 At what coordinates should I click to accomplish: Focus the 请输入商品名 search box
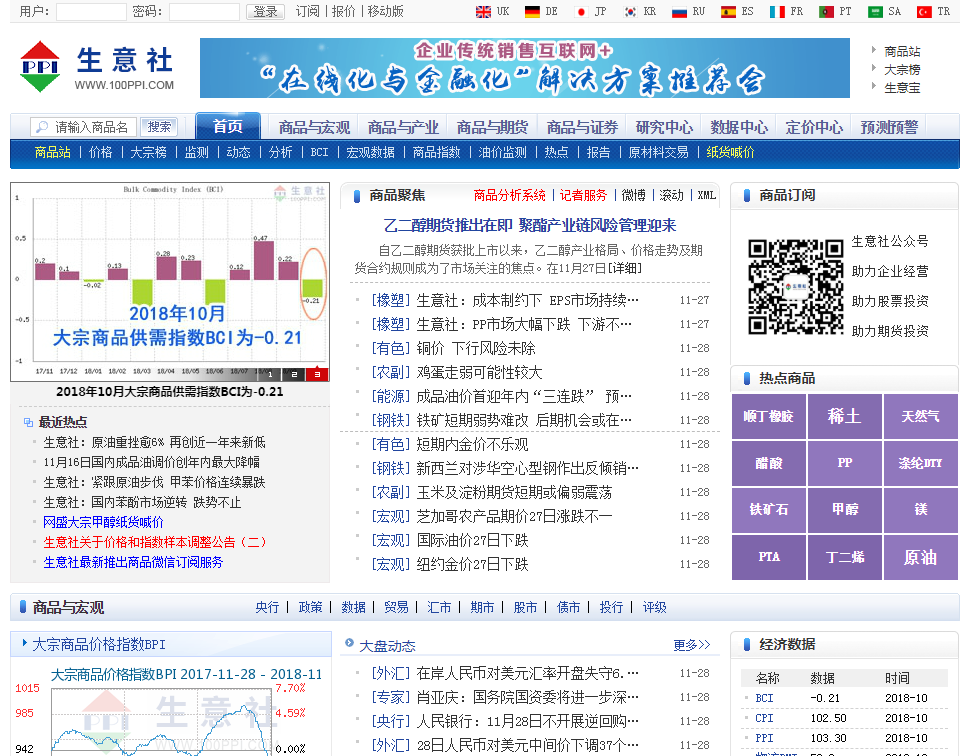(x=84, y=127)
